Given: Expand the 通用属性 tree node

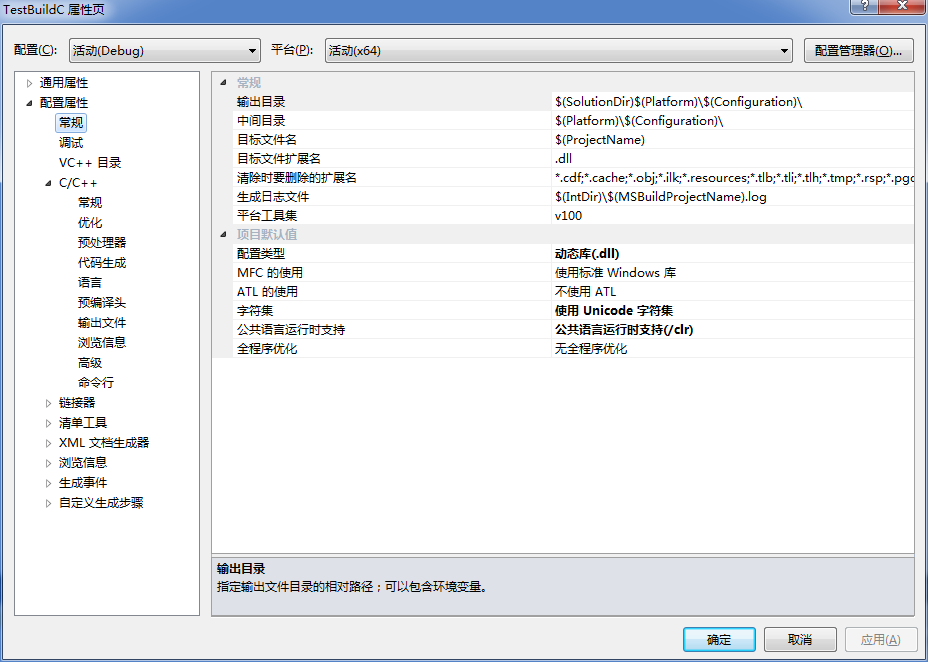Looking at the screenshot, I should [x=30, y=83].
